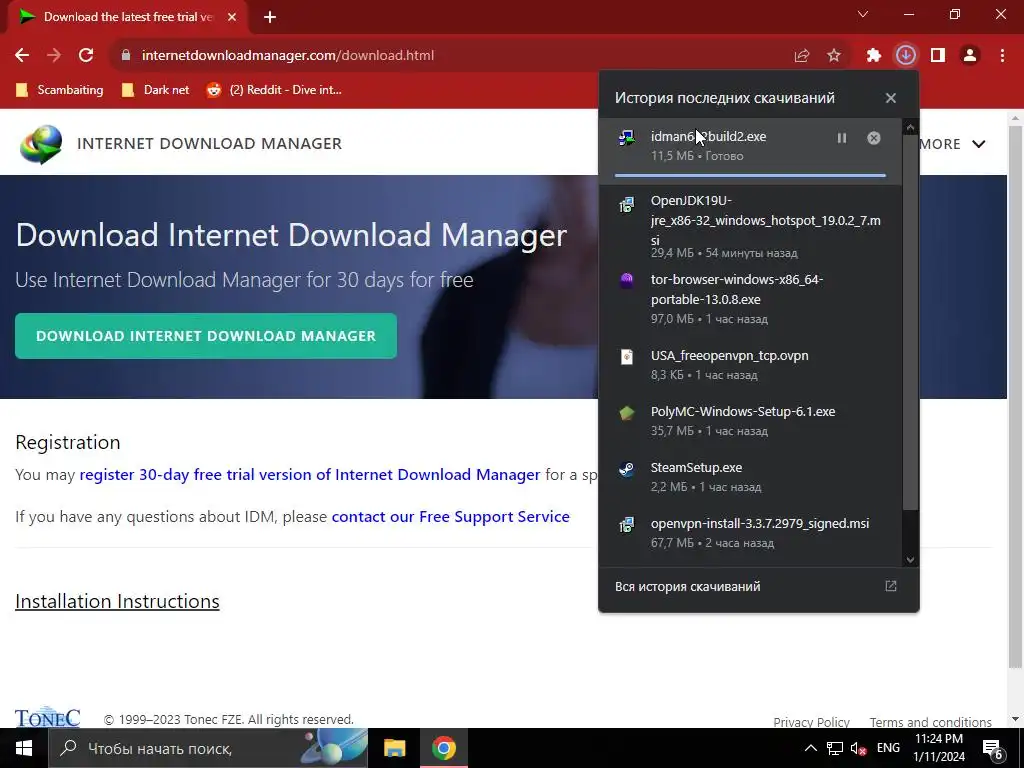Open tor-browser-windows portable exe entry
This screenshot has height=768, width=1024.
pyautogui.click(x=750, y=298)
